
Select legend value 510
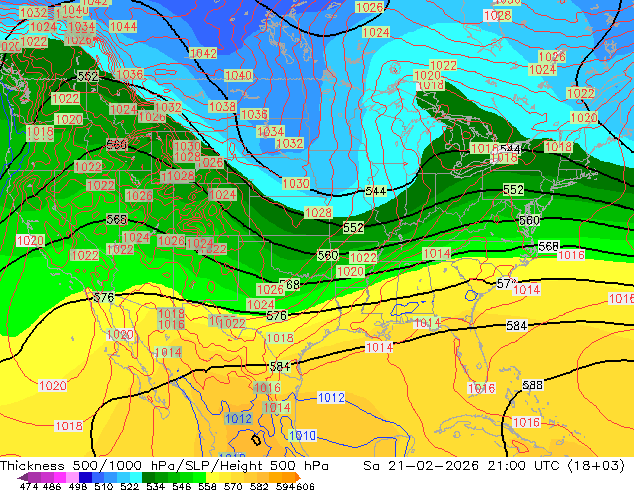click(104, 486)
